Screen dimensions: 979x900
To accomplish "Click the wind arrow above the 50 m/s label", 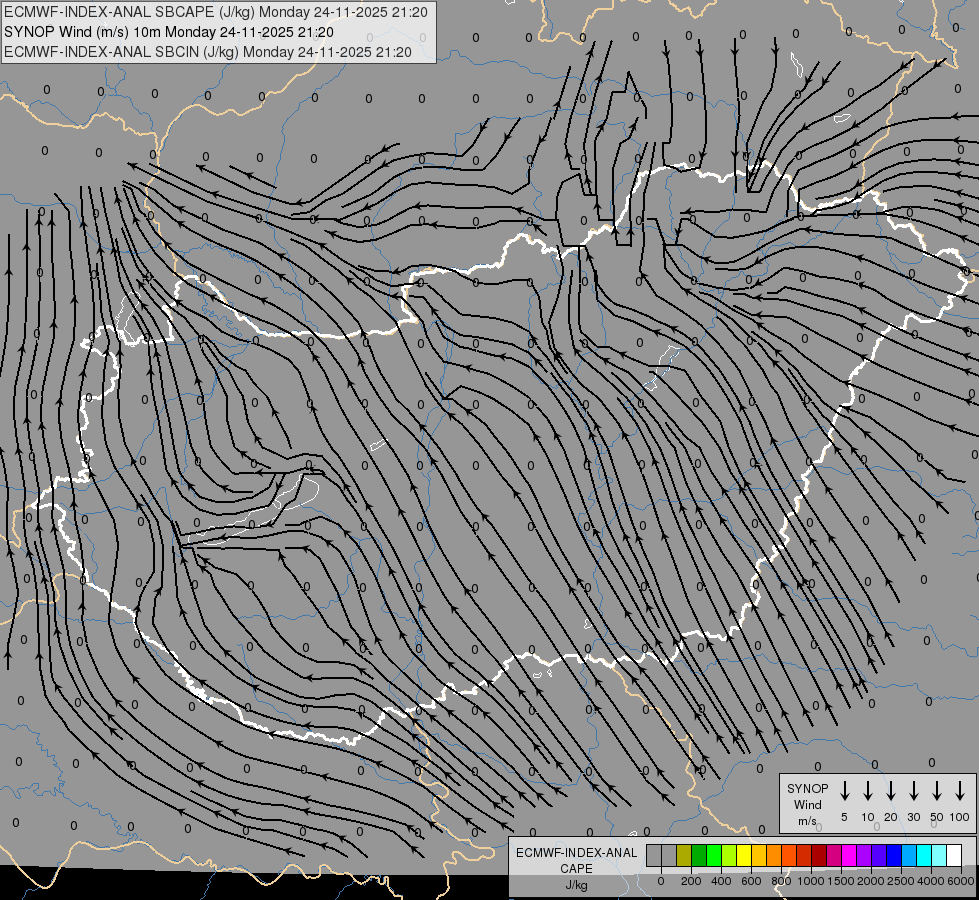I will 937,790.
